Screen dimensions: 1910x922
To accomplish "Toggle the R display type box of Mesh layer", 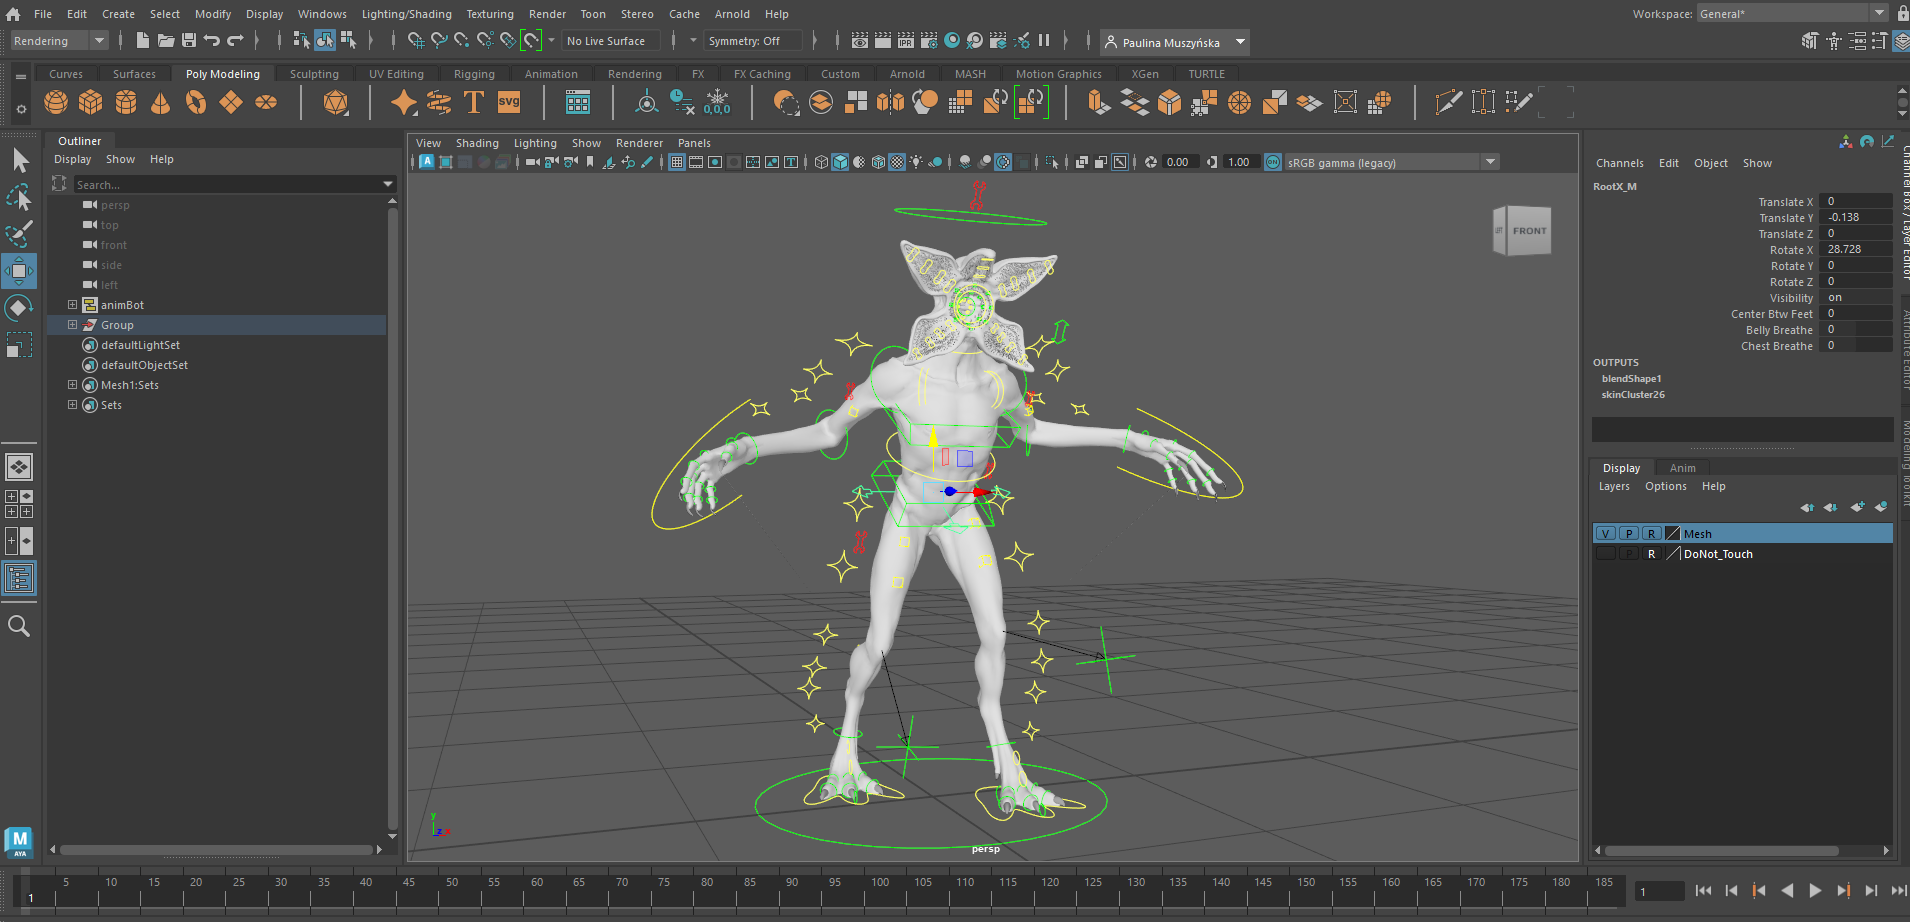I will pyautogui.click(x=1652, y=534).
